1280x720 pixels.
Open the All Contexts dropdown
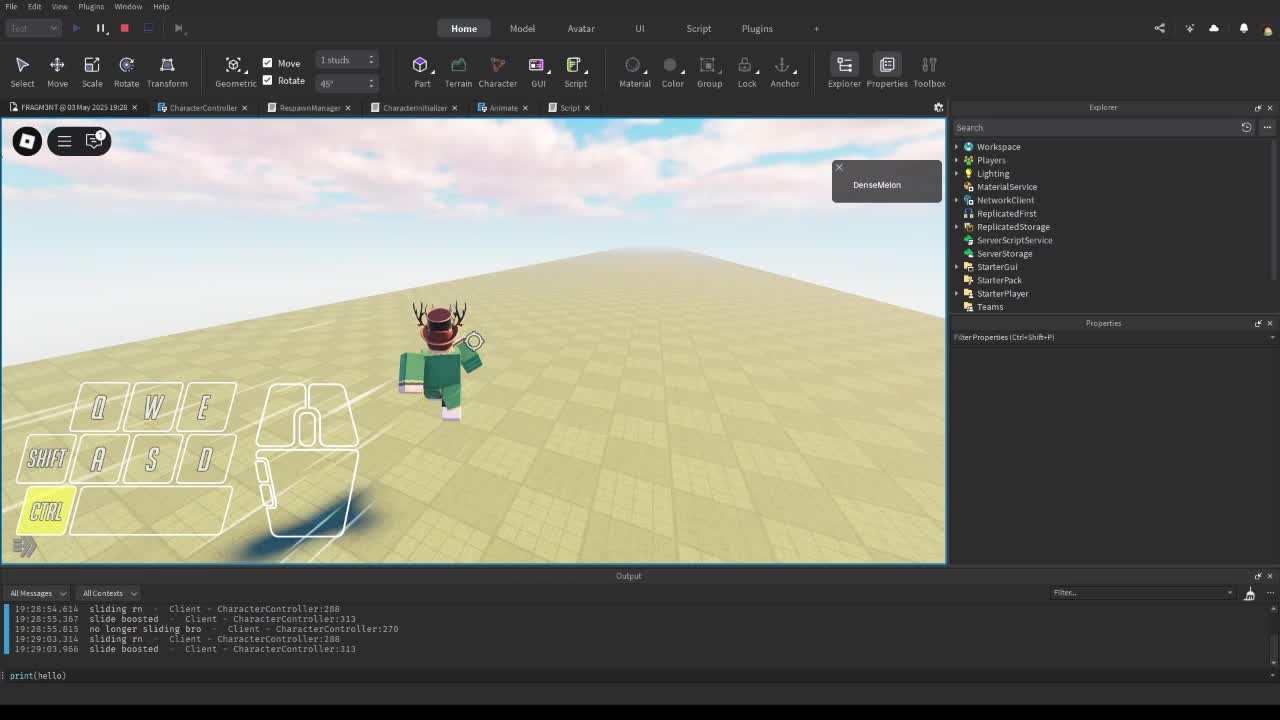click(x=109, y=593)
